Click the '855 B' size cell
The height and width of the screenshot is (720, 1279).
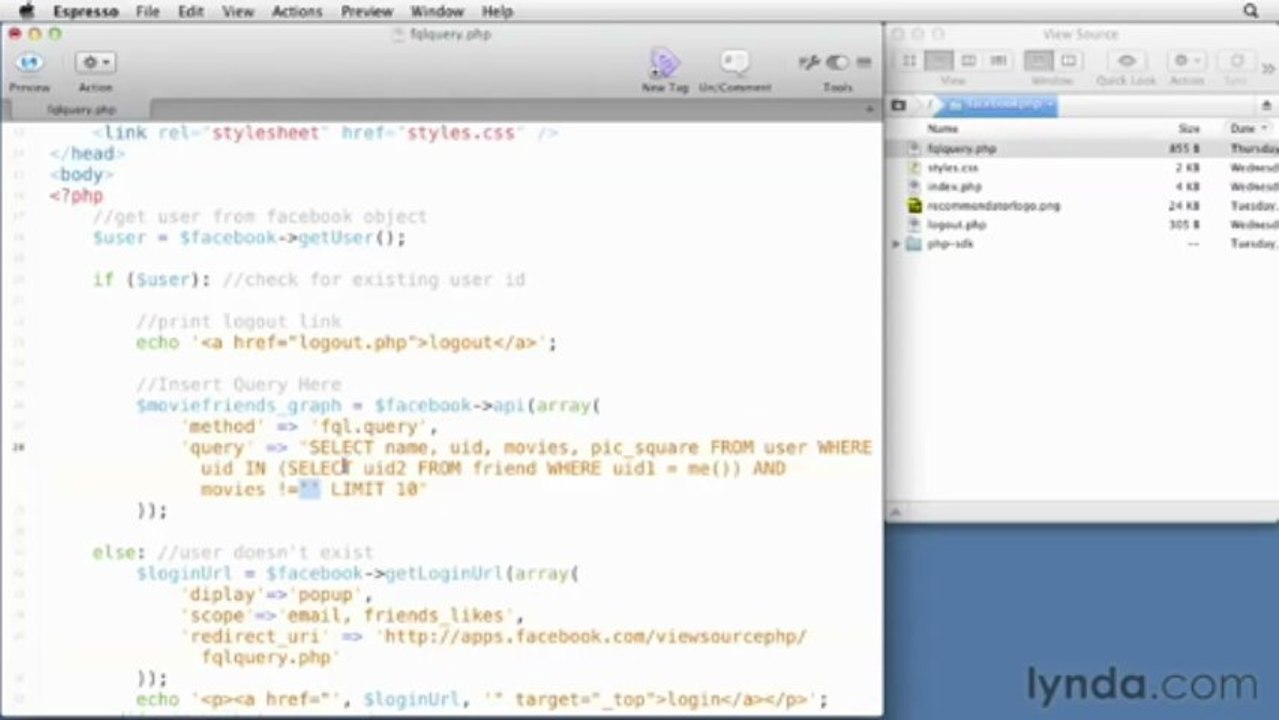click(1184, 148)
